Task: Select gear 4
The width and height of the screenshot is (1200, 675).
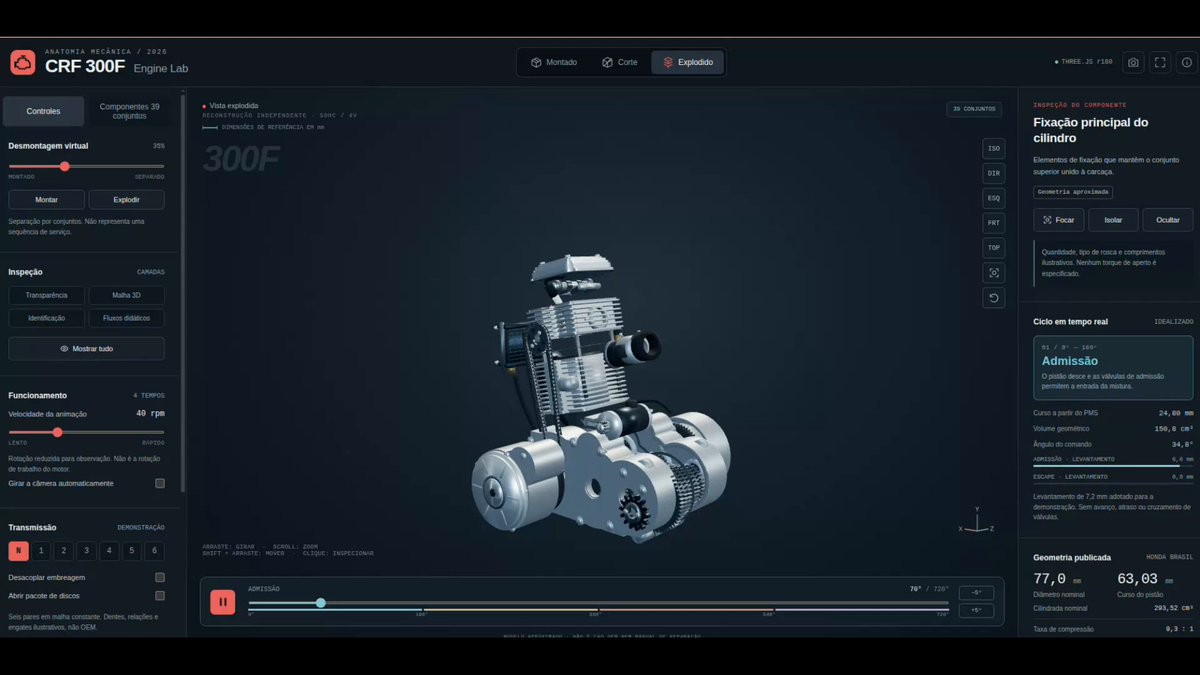Action: point(109,551)
